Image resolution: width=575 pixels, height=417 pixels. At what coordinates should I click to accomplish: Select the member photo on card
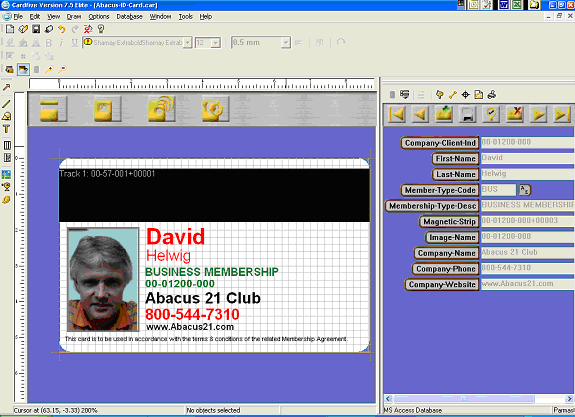click(x=103, y=279)
